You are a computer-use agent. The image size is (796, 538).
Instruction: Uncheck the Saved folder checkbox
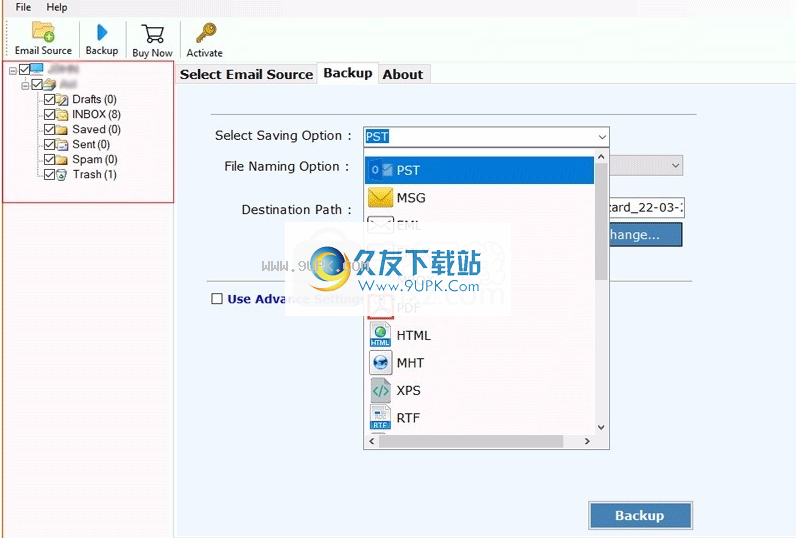point(49,129)
